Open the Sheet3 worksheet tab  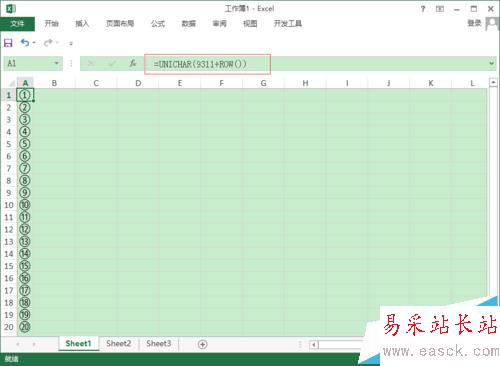point(159,343)
